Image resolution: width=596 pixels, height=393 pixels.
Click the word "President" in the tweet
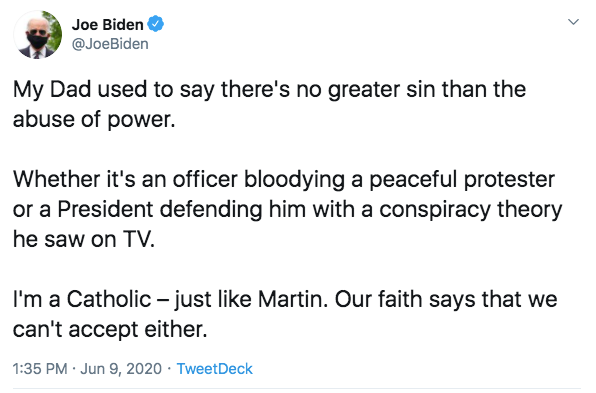105,209
